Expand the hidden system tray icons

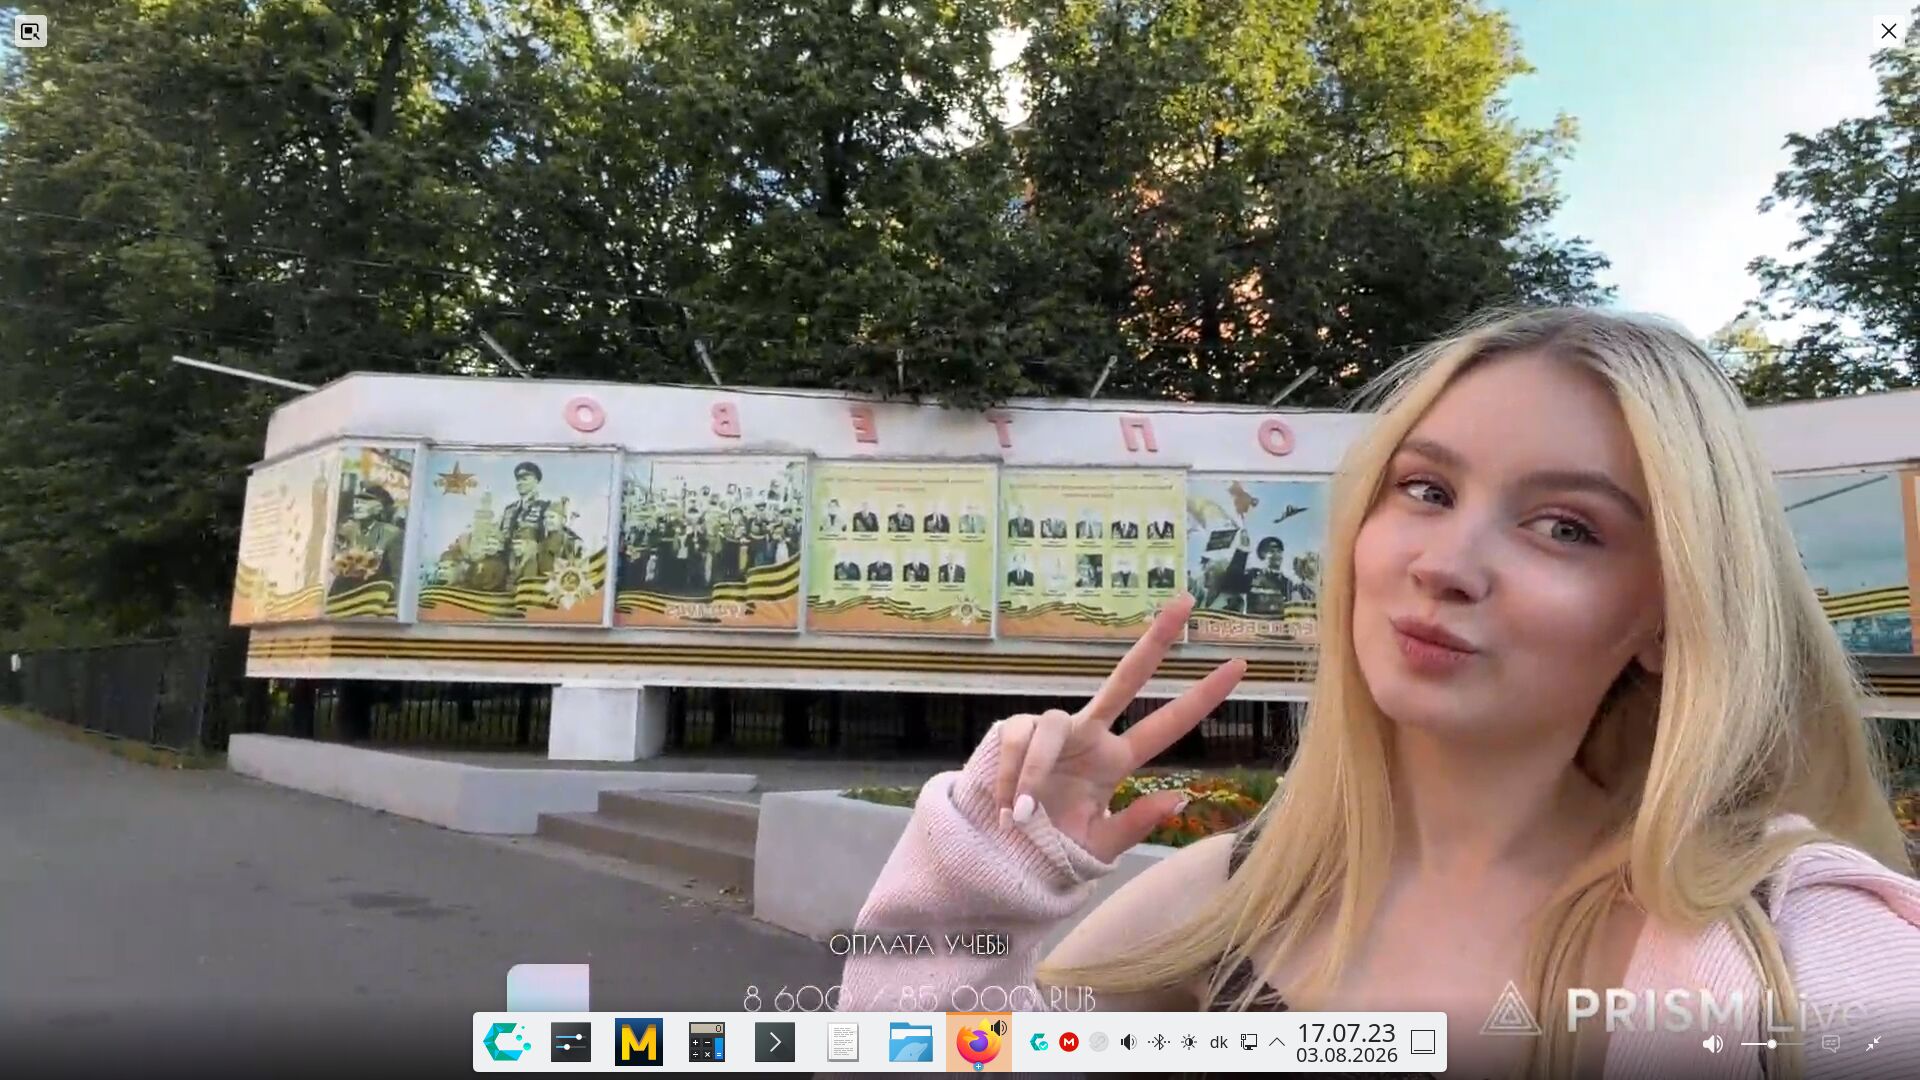tap(1277, 1042)
